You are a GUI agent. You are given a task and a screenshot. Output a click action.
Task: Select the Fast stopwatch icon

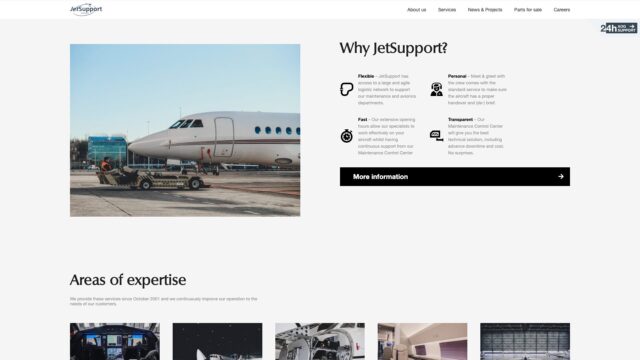point(347,136)
